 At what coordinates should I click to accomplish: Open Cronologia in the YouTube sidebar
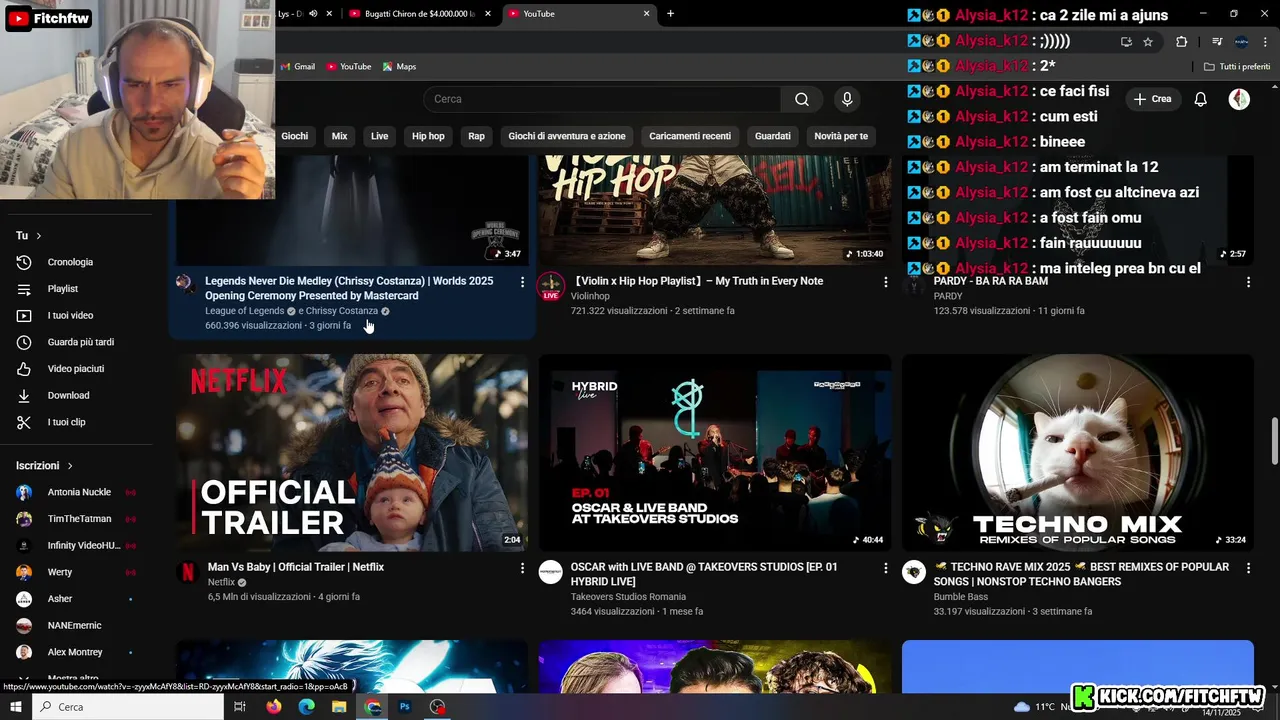[70, 262]
